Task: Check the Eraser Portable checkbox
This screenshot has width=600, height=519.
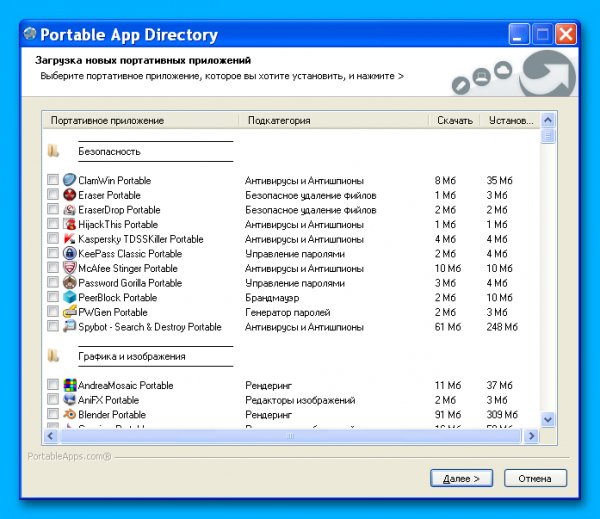Action: click(53, 194)
